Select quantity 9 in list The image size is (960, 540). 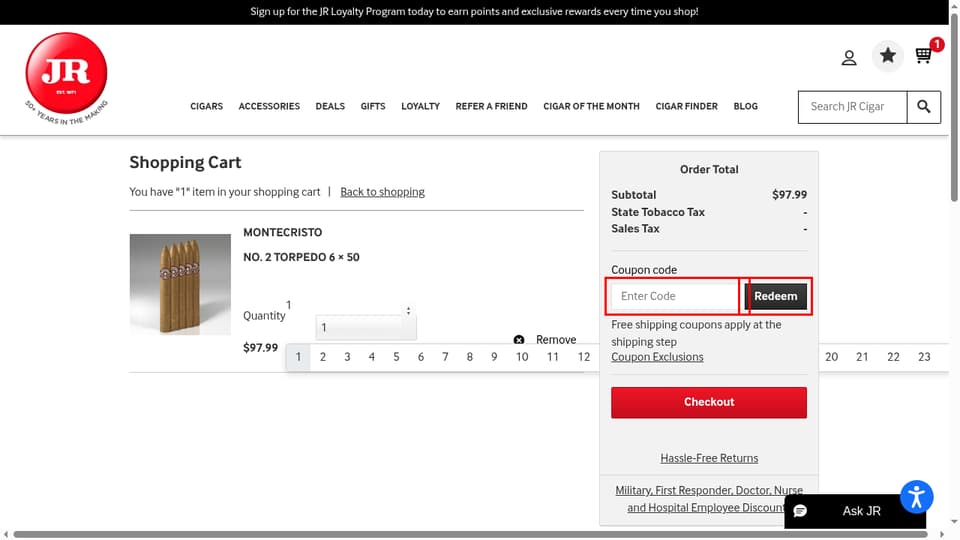[494, 357]
